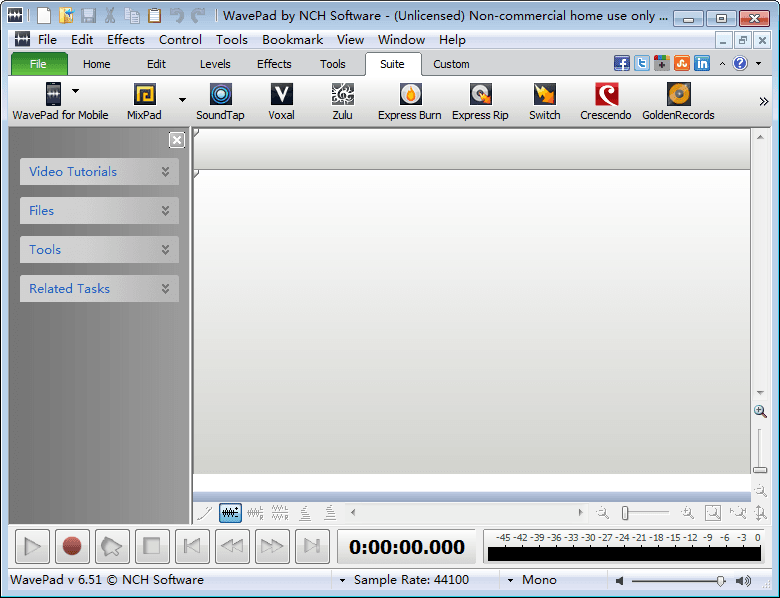This screenshot has height=598, width=780.
Task: Open the Bookmark menu
Action: point(292,40)
